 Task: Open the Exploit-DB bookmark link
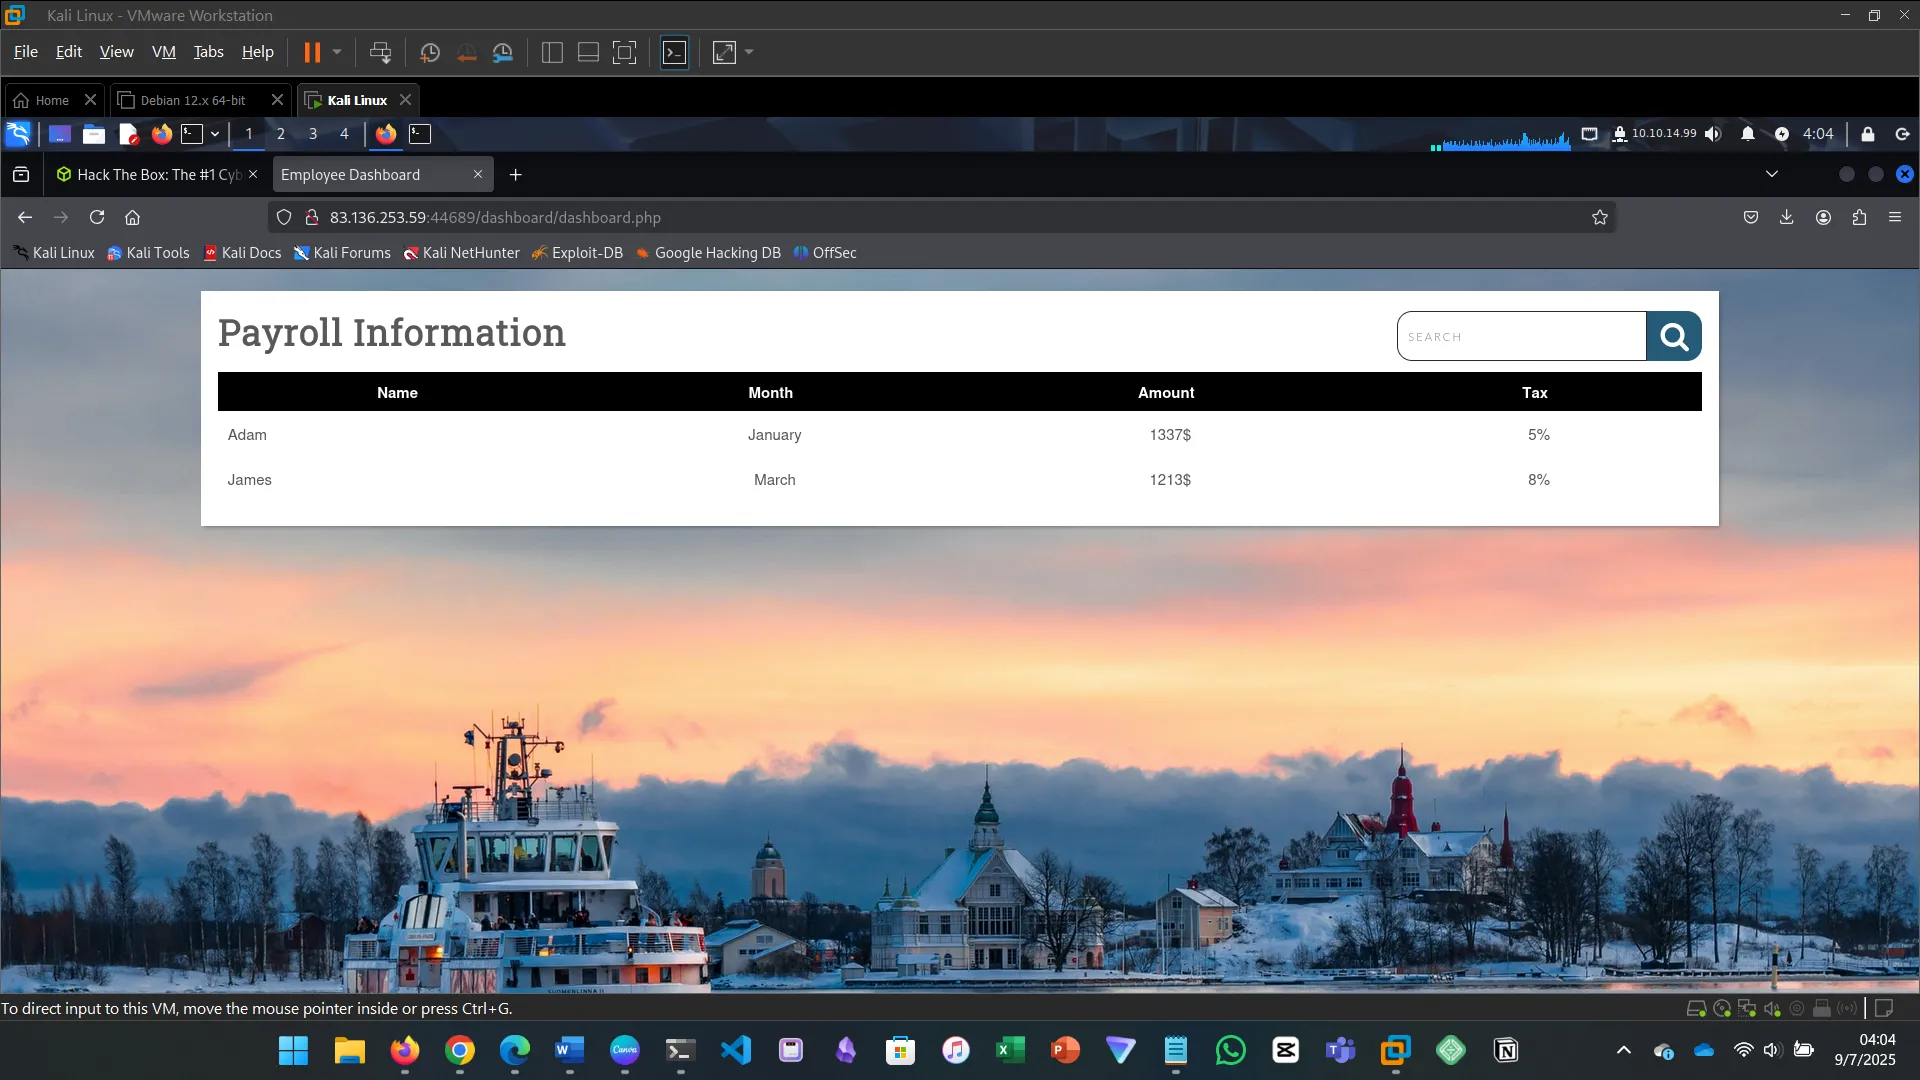click(586, 253)
